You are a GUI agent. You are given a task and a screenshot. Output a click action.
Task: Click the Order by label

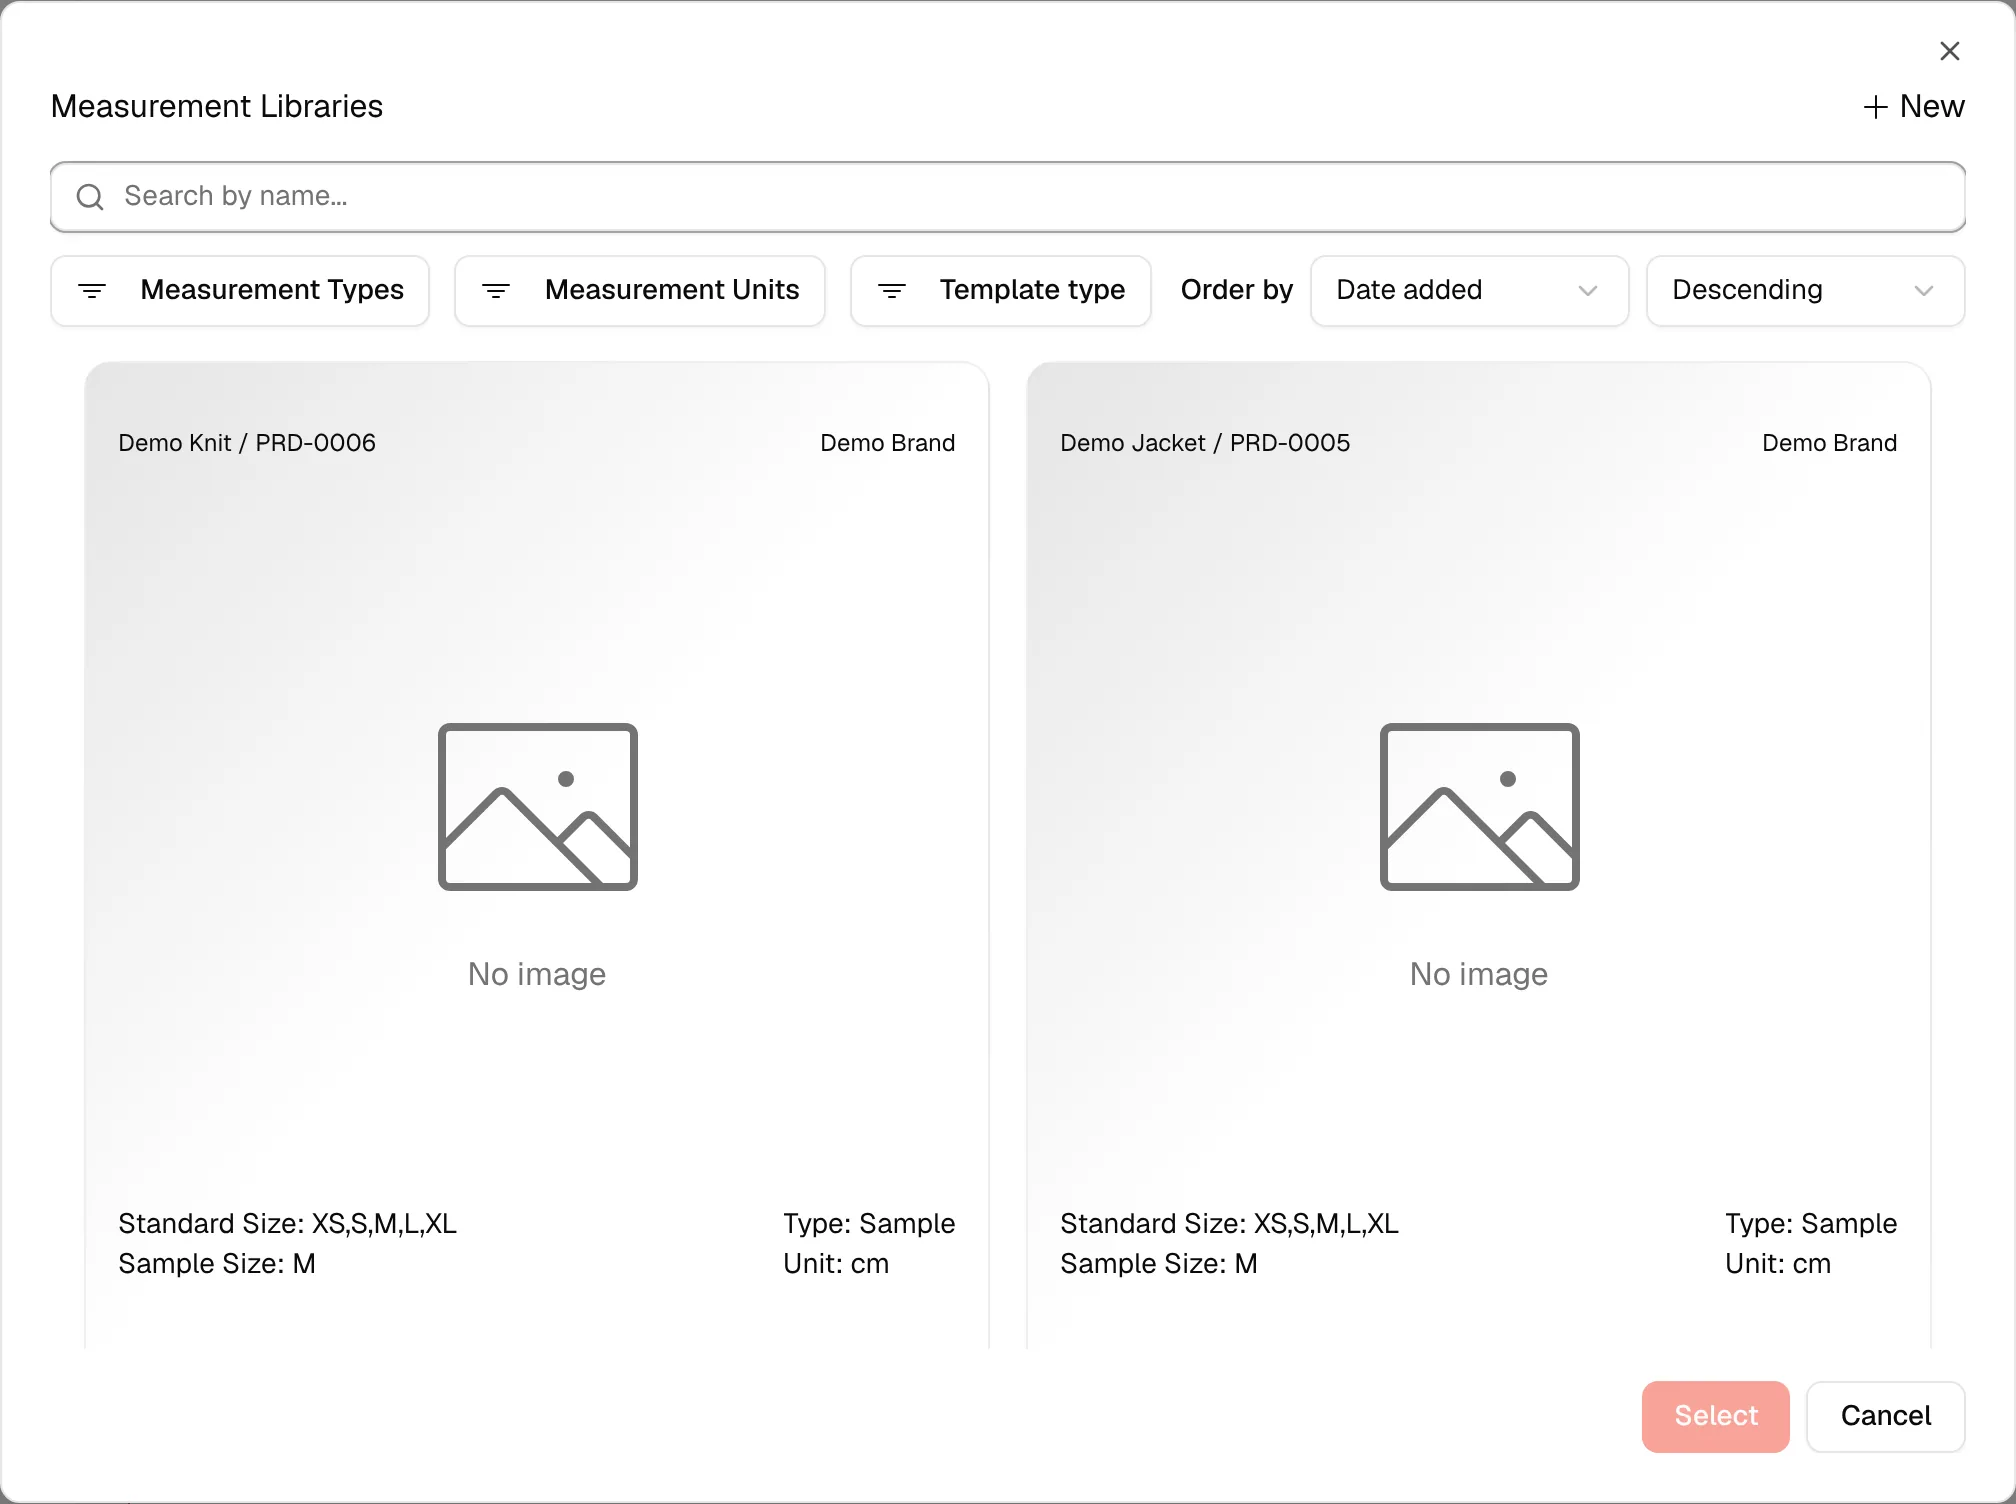(1237, 291)
